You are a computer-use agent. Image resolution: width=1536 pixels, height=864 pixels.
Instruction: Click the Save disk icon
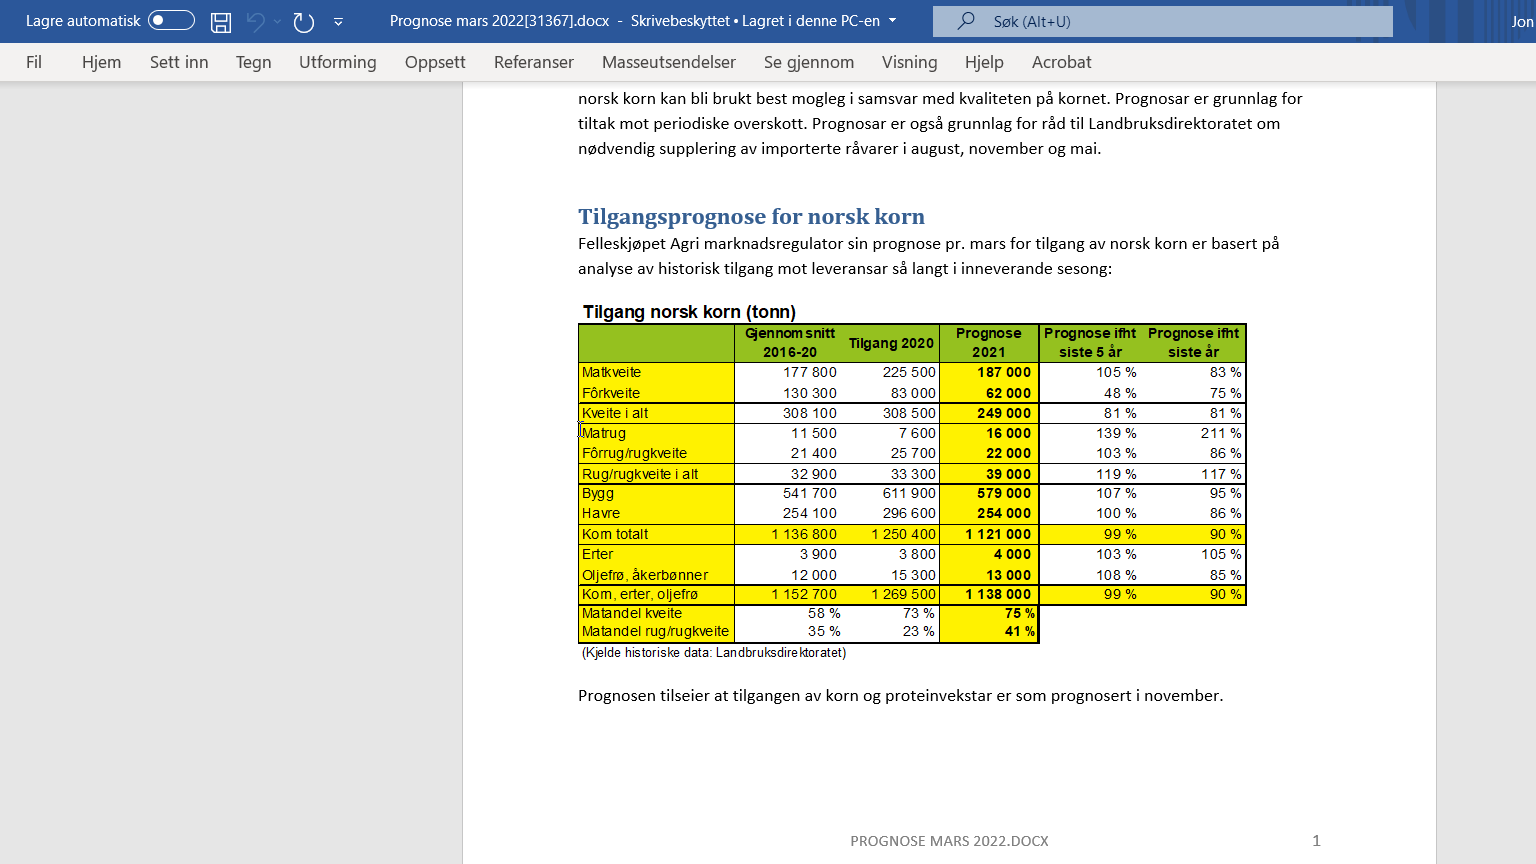click(x=221, y=22)
